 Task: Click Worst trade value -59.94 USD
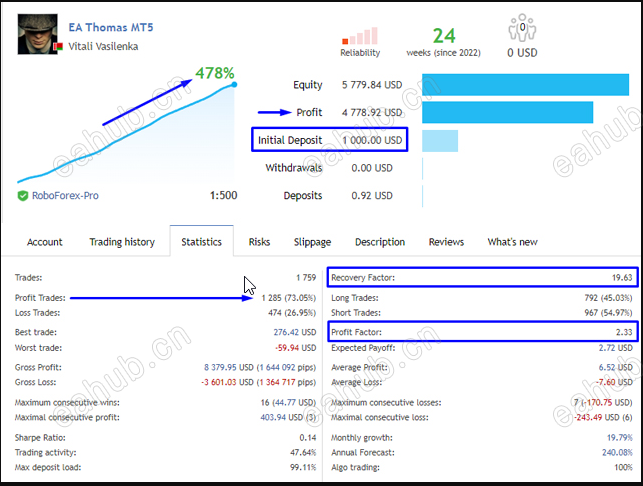pyautogui.click(x=296, y=348)
